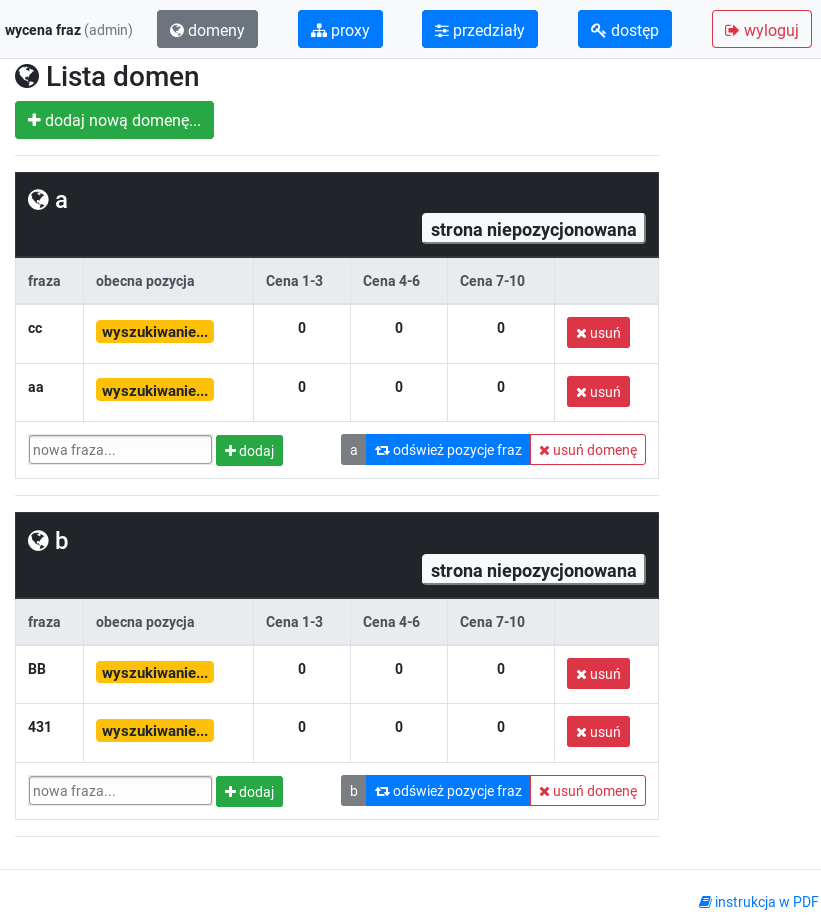Delete domain b with usuń domenę
This screenshot has width=821, height=918.
tap(588, 791)
